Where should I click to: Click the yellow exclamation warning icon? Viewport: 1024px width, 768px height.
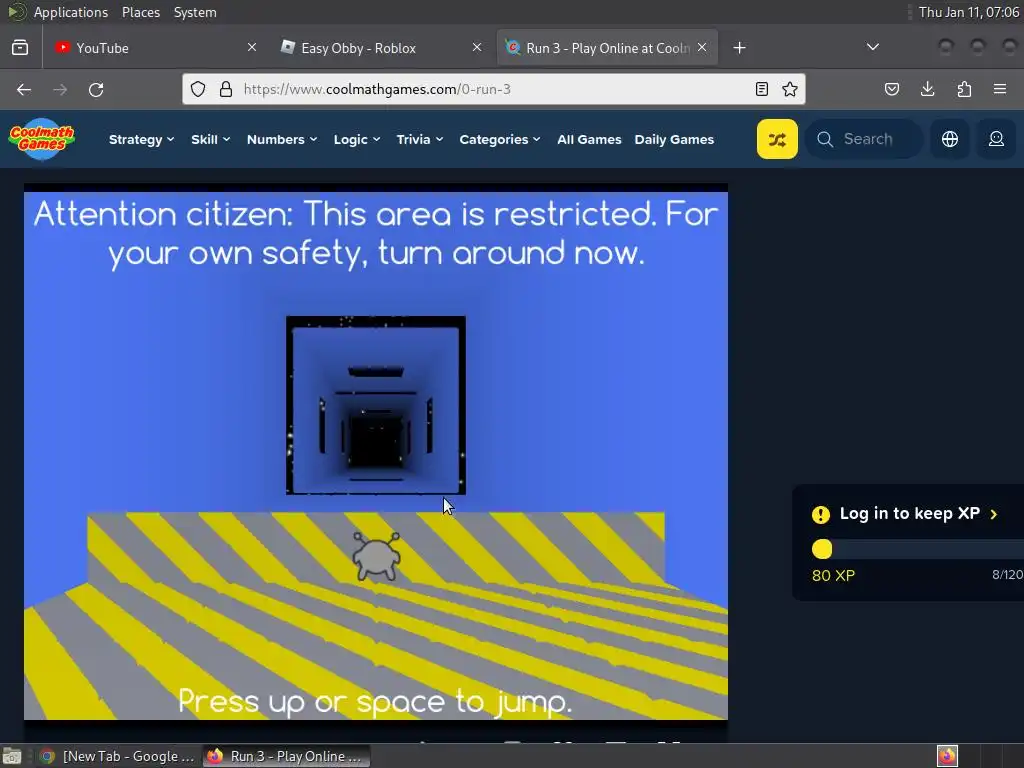point(821,515)
